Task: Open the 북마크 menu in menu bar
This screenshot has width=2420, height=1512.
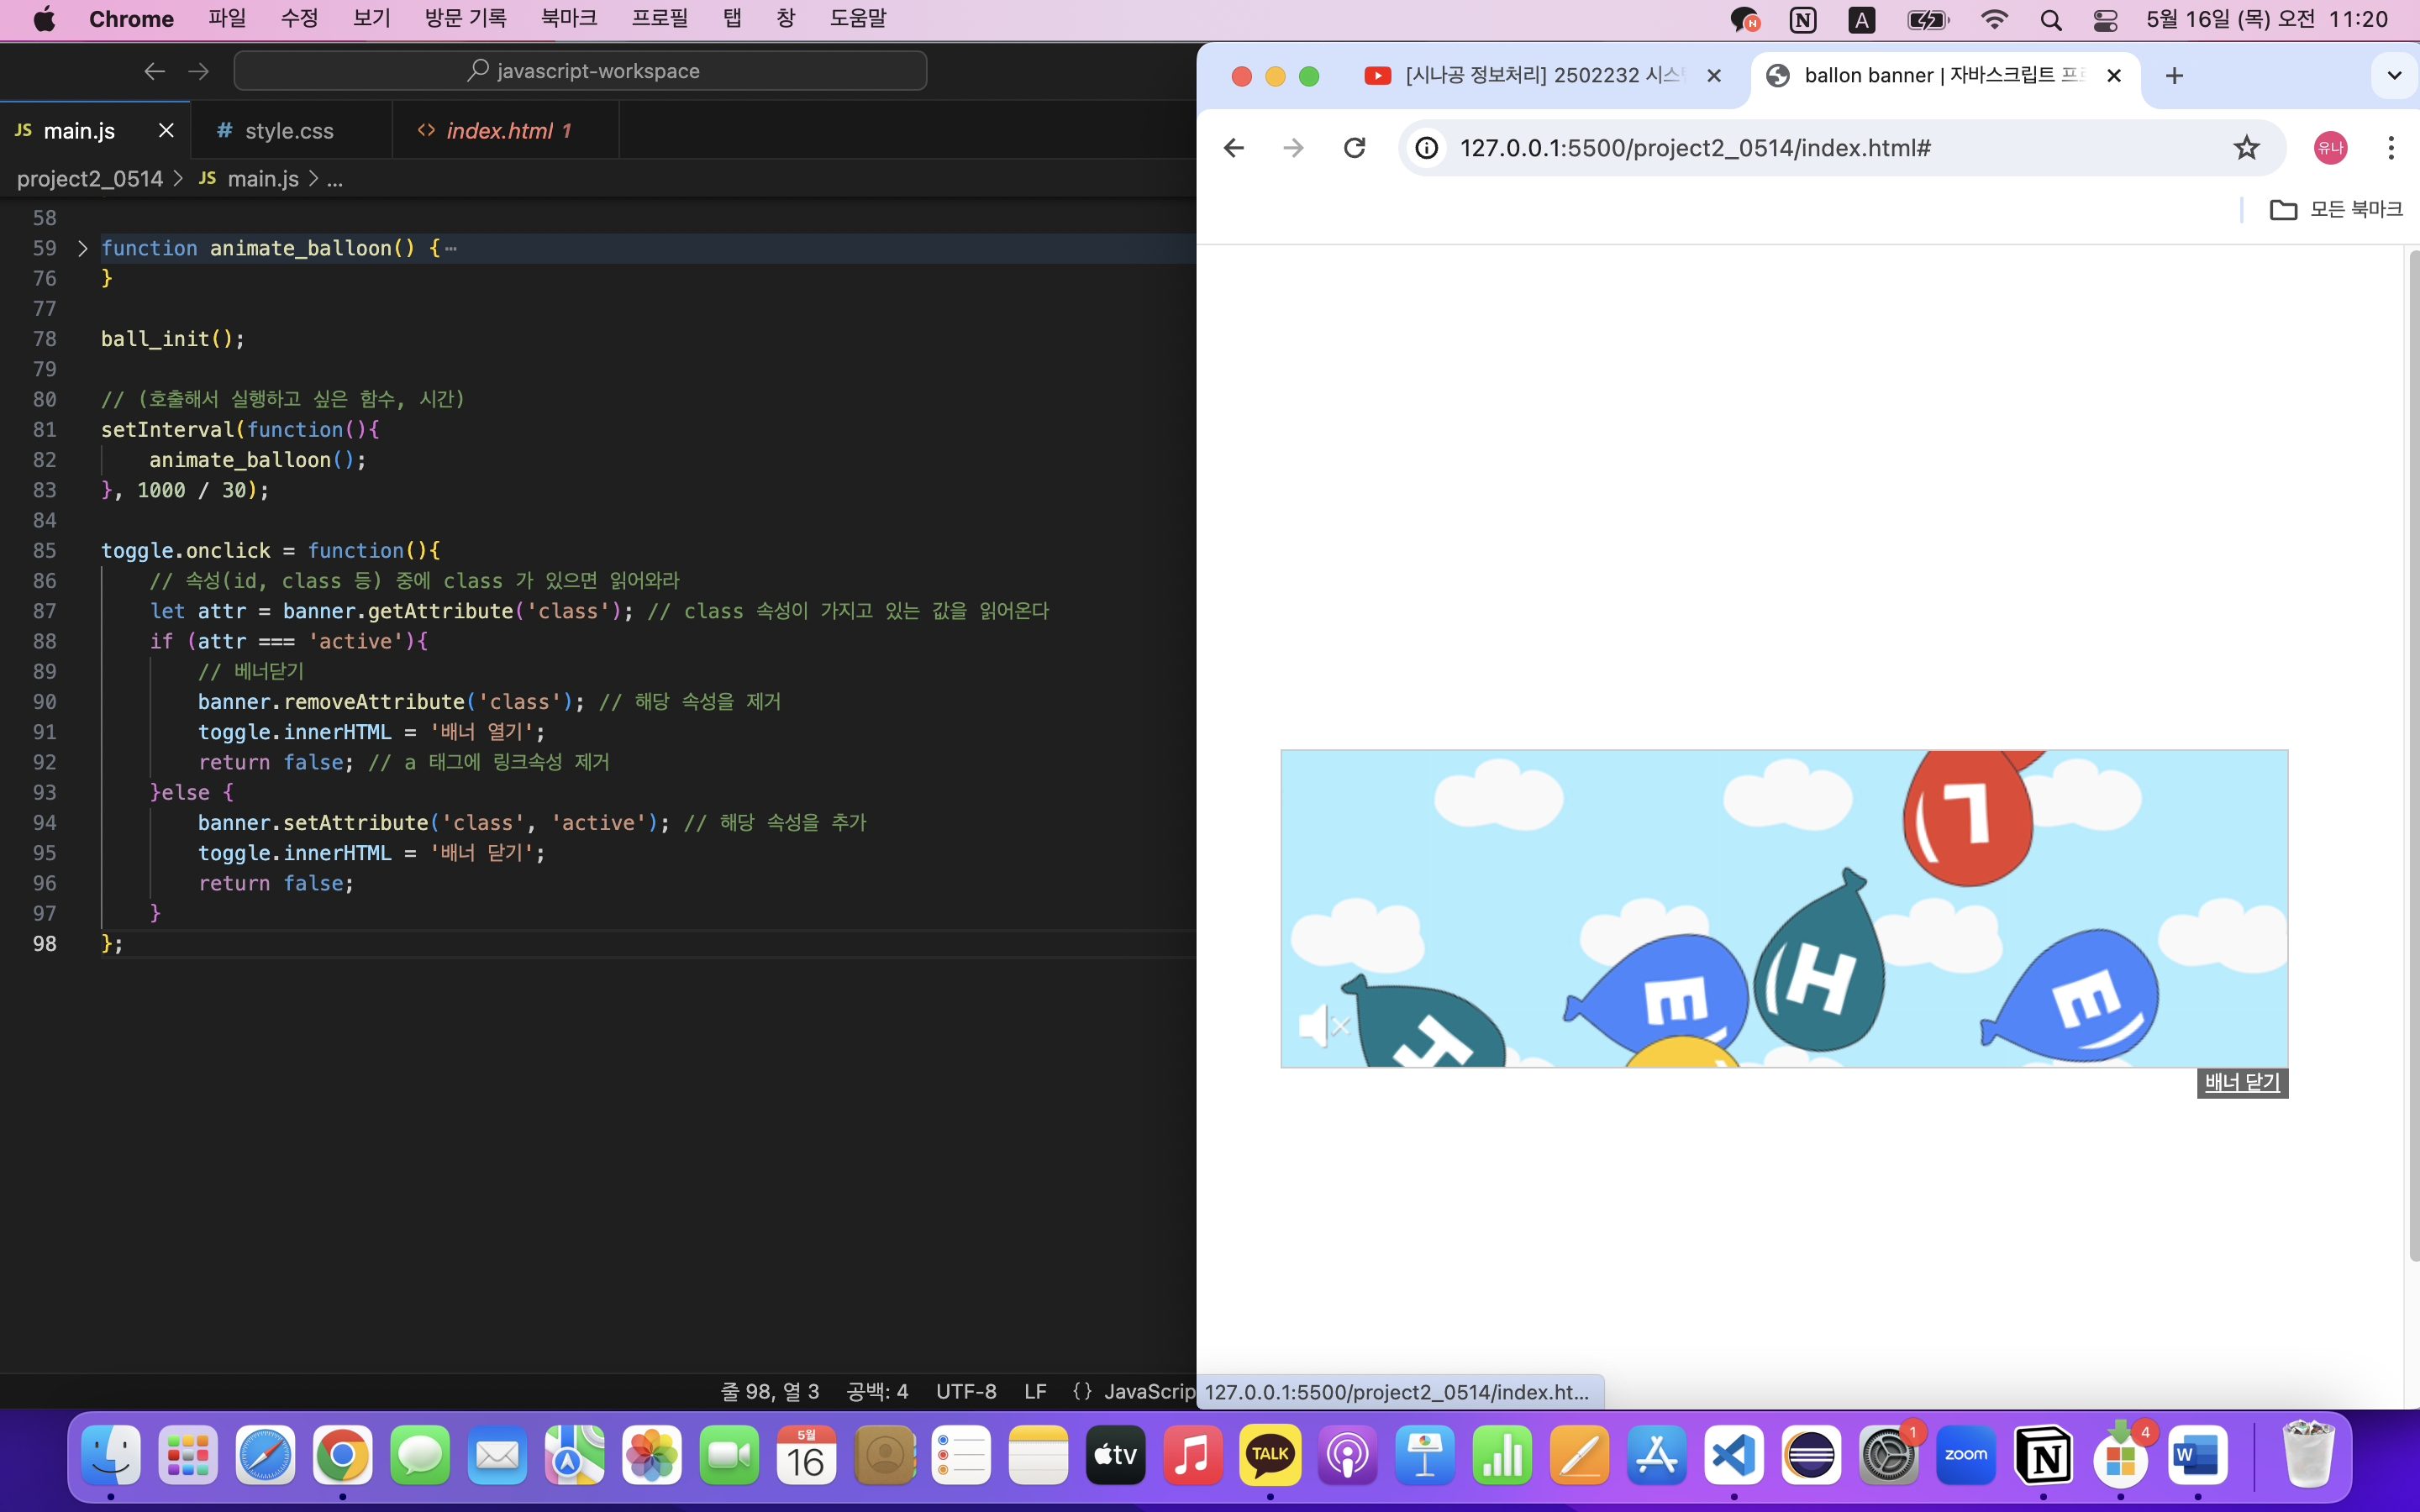Action: 568,19
